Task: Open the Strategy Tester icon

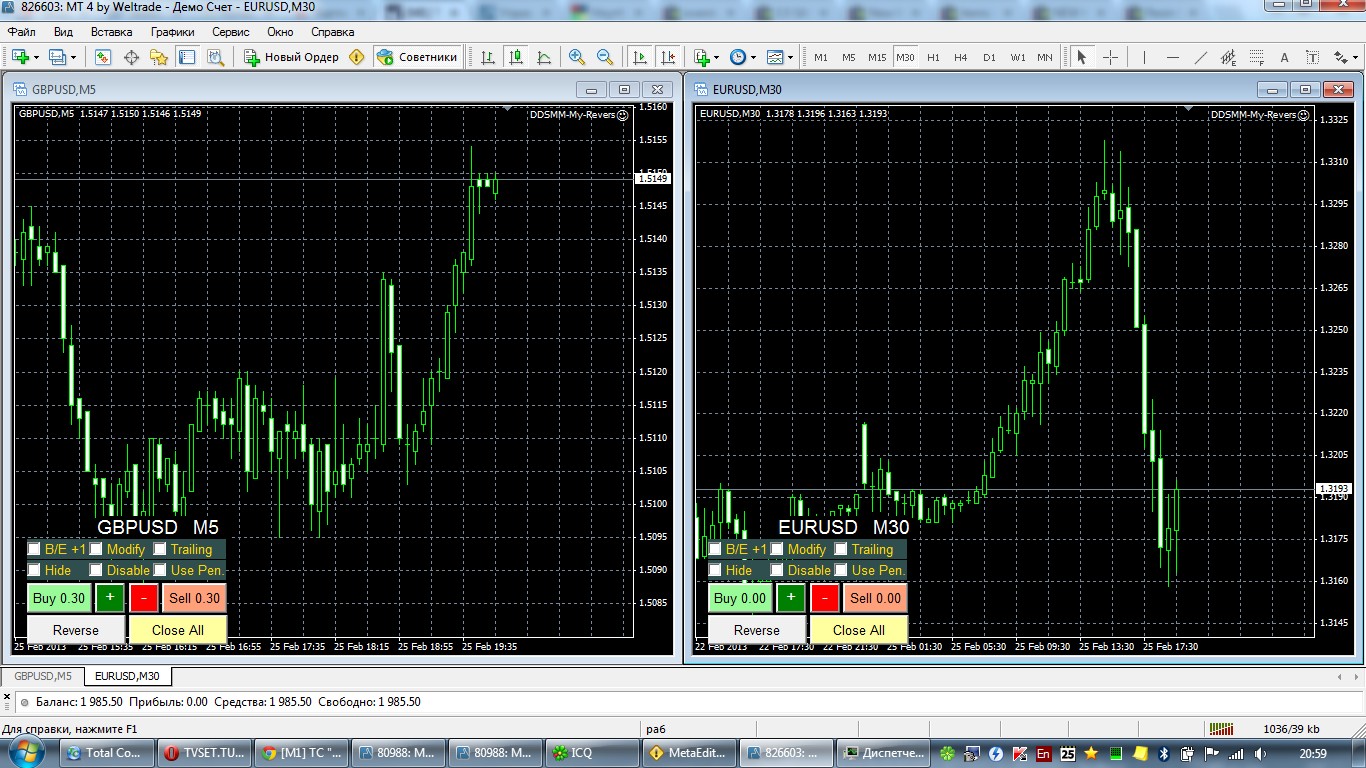Action: click(215, 57)
